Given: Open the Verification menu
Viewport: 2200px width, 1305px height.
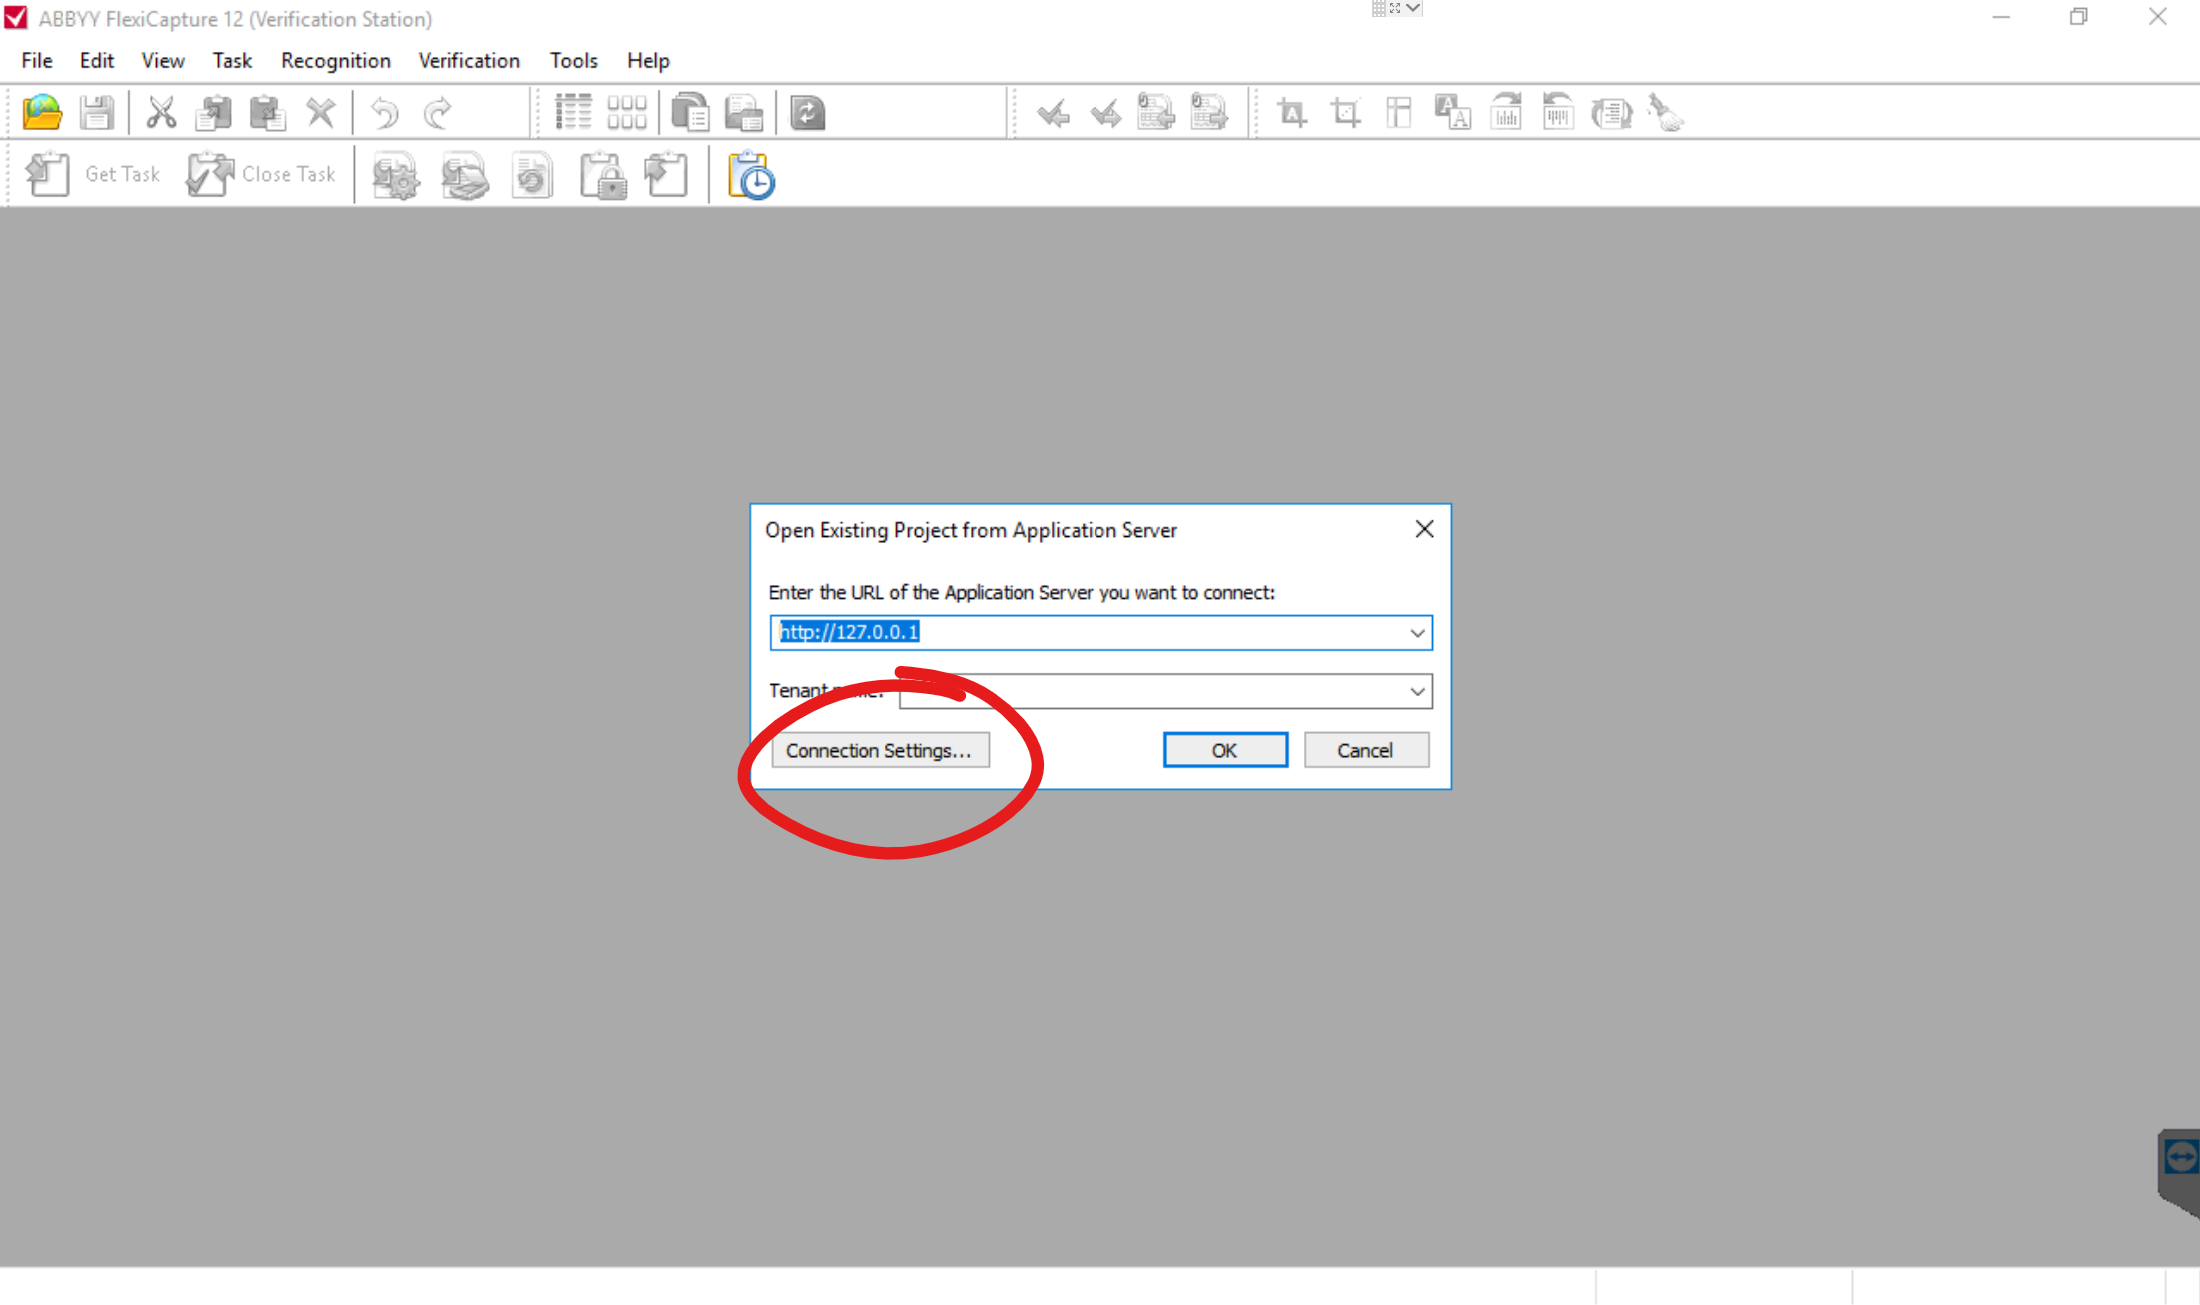Looking at the screenshot, I should (x=469, y=61).
